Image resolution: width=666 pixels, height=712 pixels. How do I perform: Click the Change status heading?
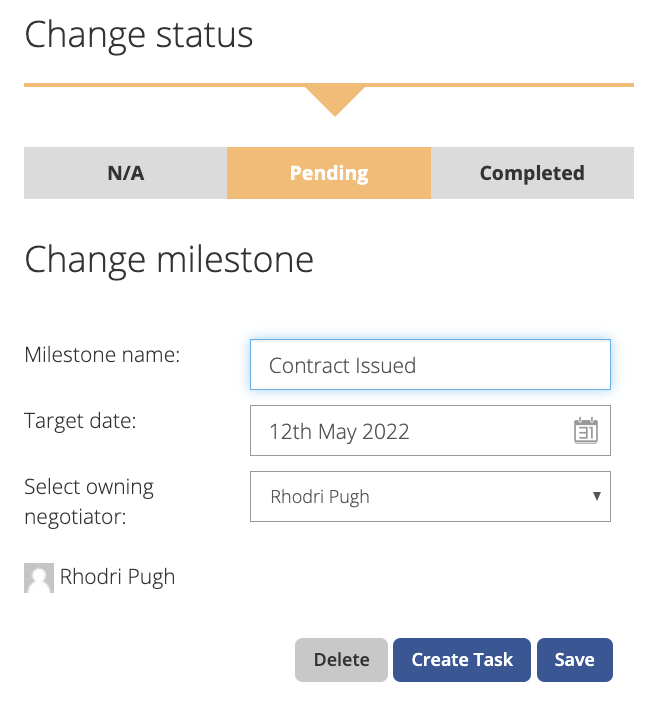click(x=138, y=35)
